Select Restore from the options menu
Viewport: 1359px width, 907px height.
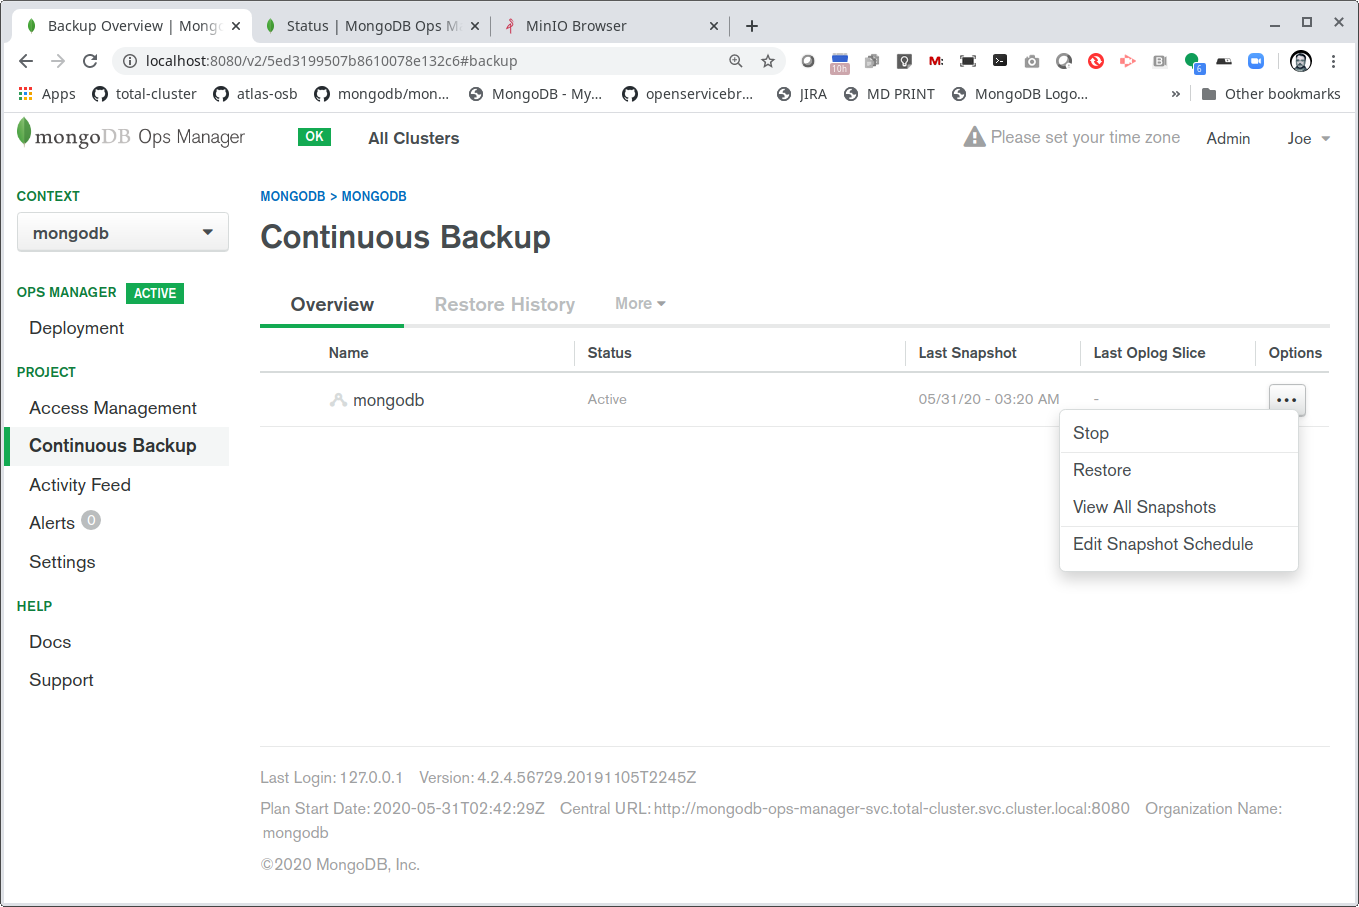pyautogui.click(x=1102, y=470)
